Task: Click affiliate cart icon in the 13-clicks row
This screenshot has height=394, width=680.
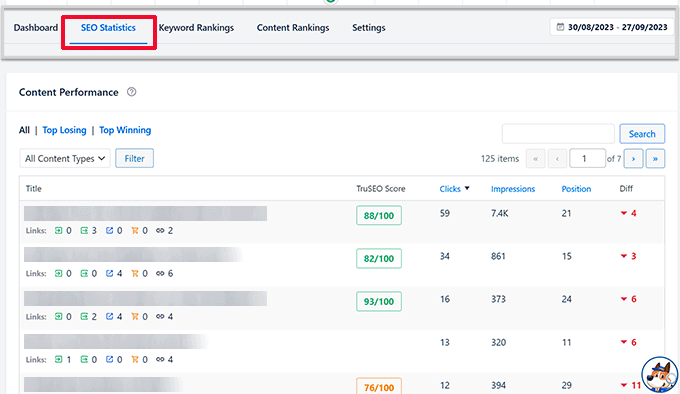Action: point(135,359)
